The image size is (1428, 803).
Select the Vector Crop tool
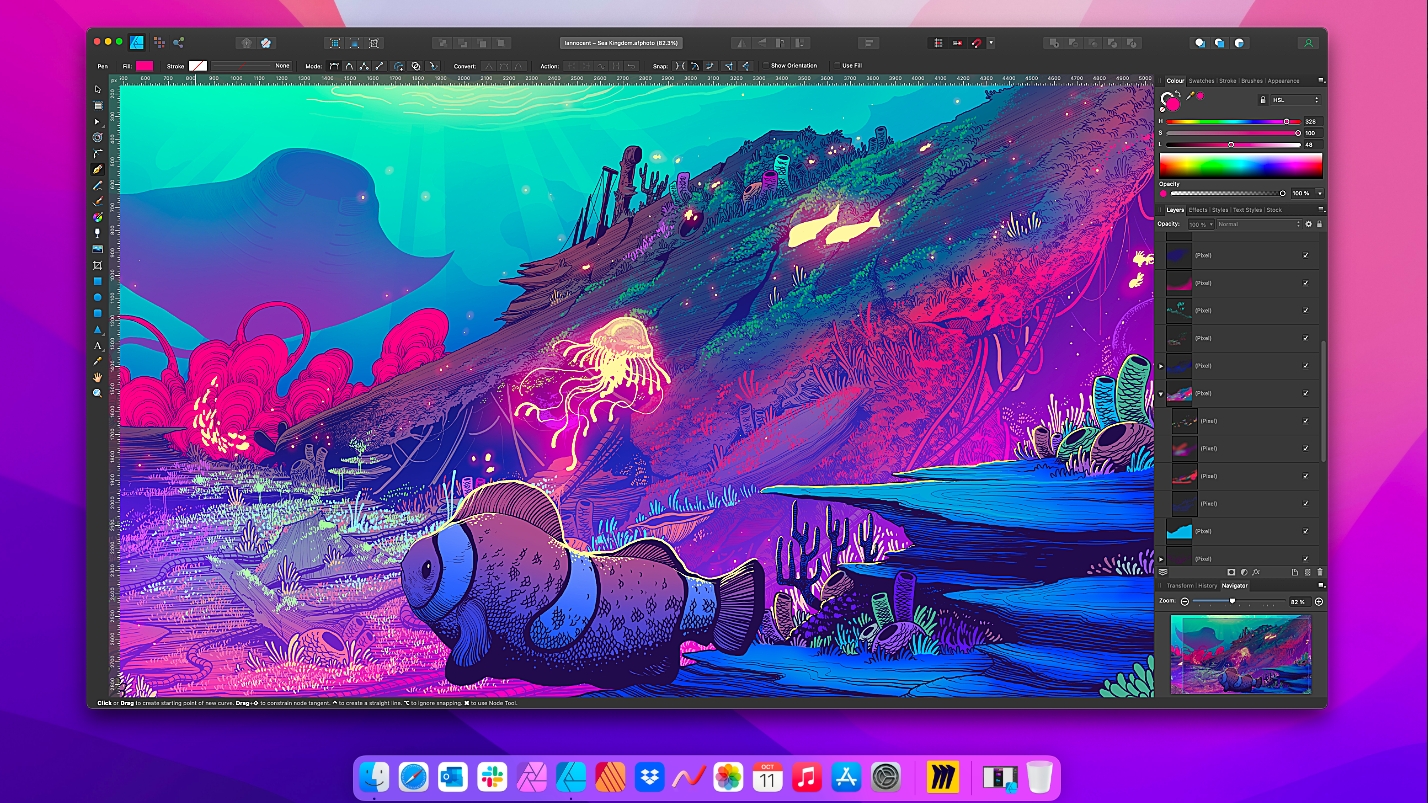[x=98, y=265]
